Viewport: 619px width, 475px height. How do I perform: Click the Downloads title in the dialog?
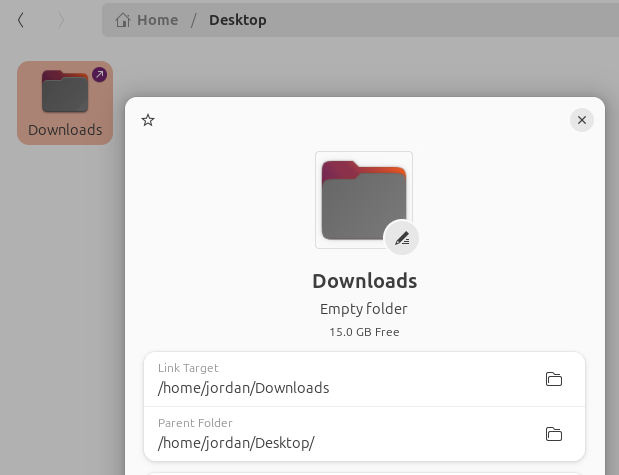[x=364, y=281]
